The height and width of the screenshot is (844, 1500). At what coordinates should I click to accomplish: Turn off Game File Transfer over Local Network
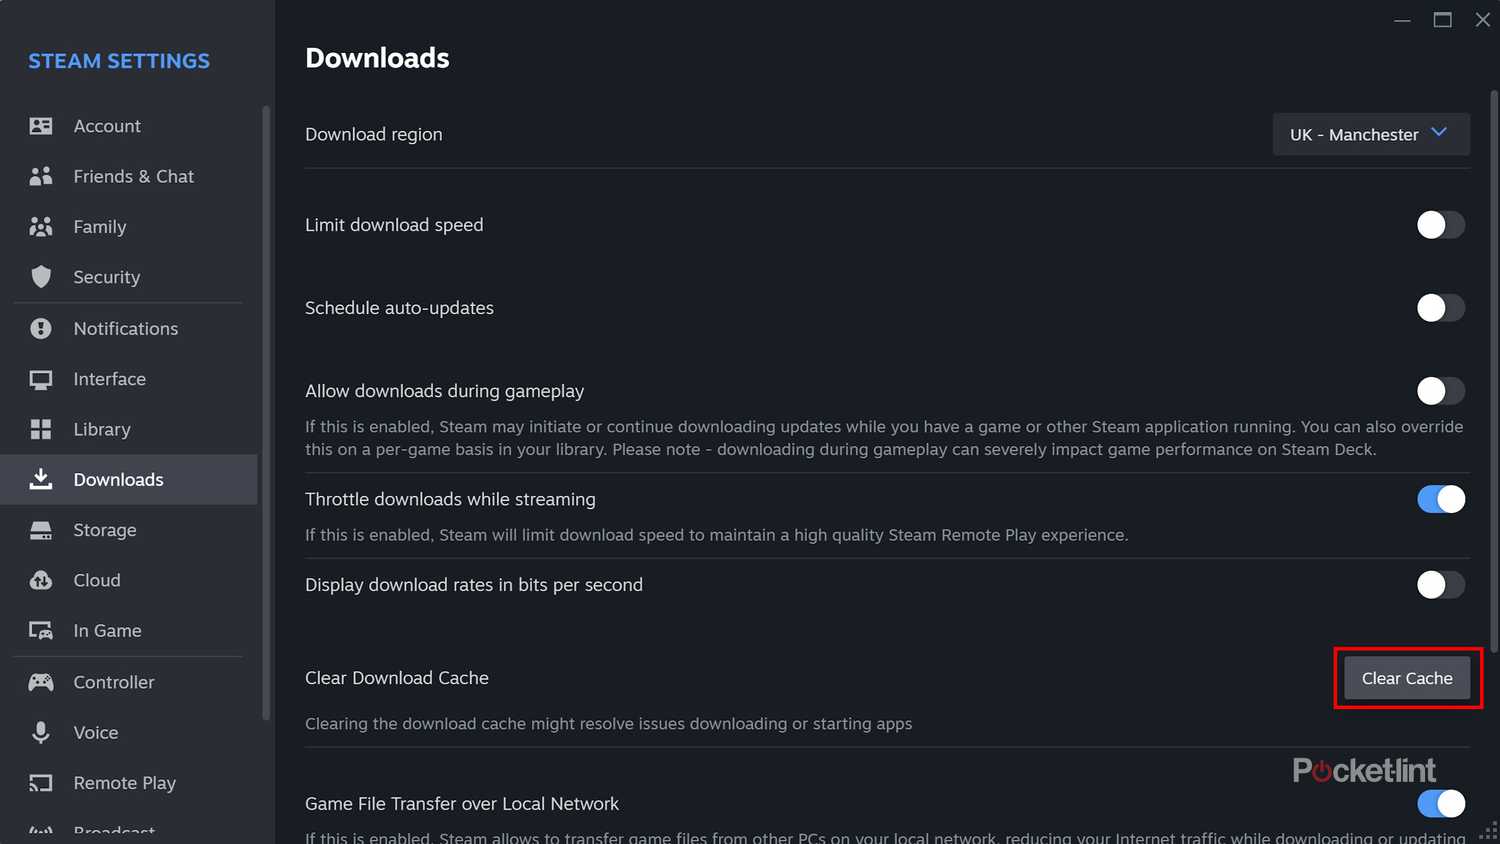click(1440, 803)
